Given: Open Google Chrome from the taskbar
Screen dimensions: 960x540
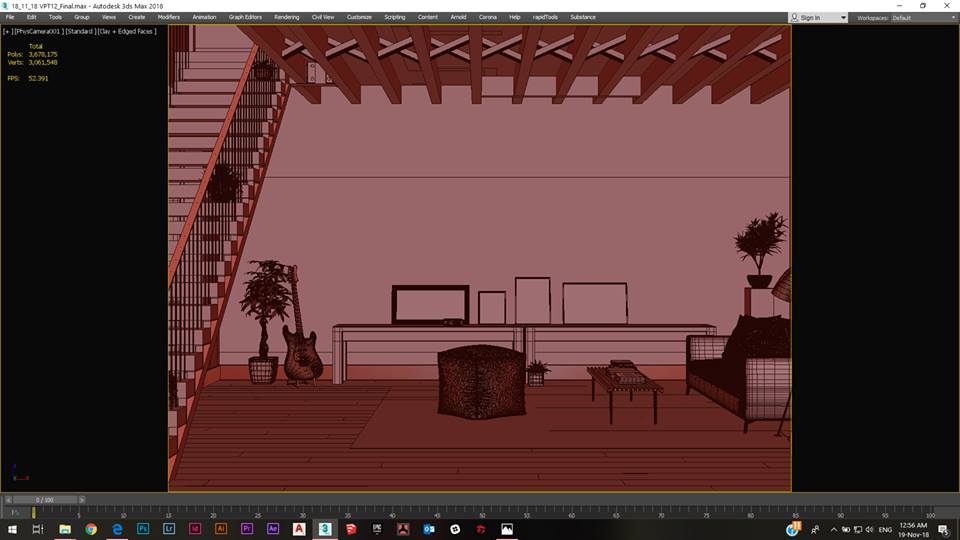Looking at the screenshot, I should (91, 529).
